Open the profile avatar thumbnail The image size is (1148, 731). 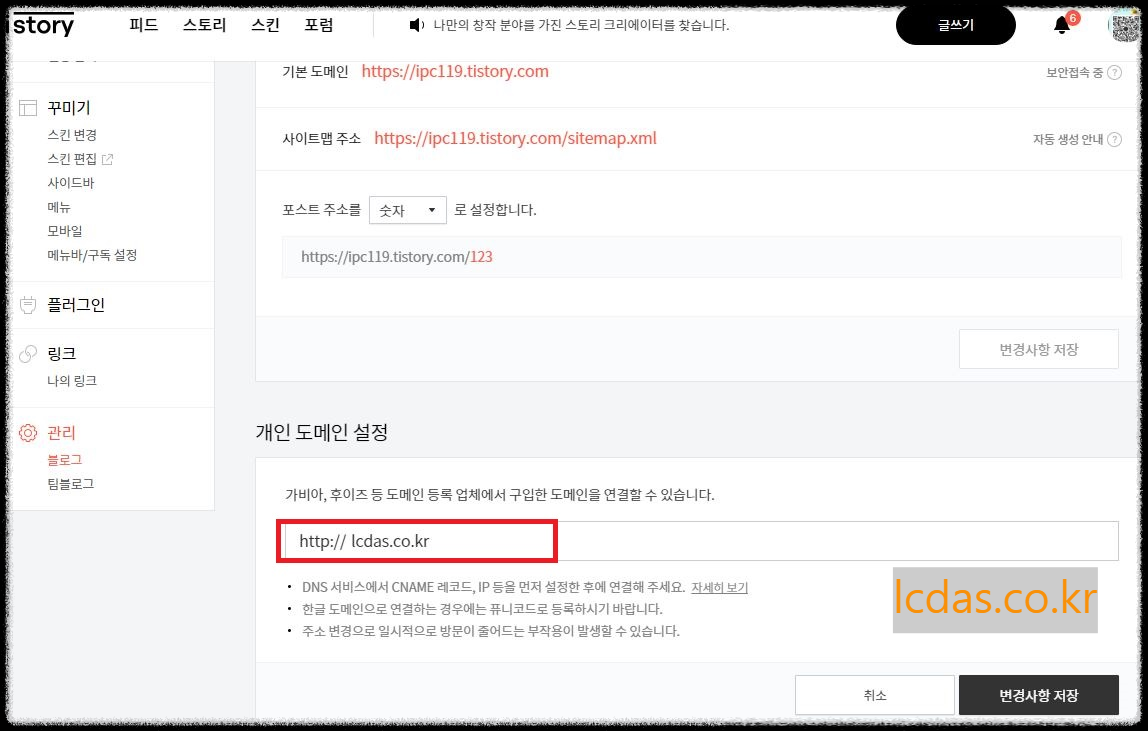click(1125, 26)
